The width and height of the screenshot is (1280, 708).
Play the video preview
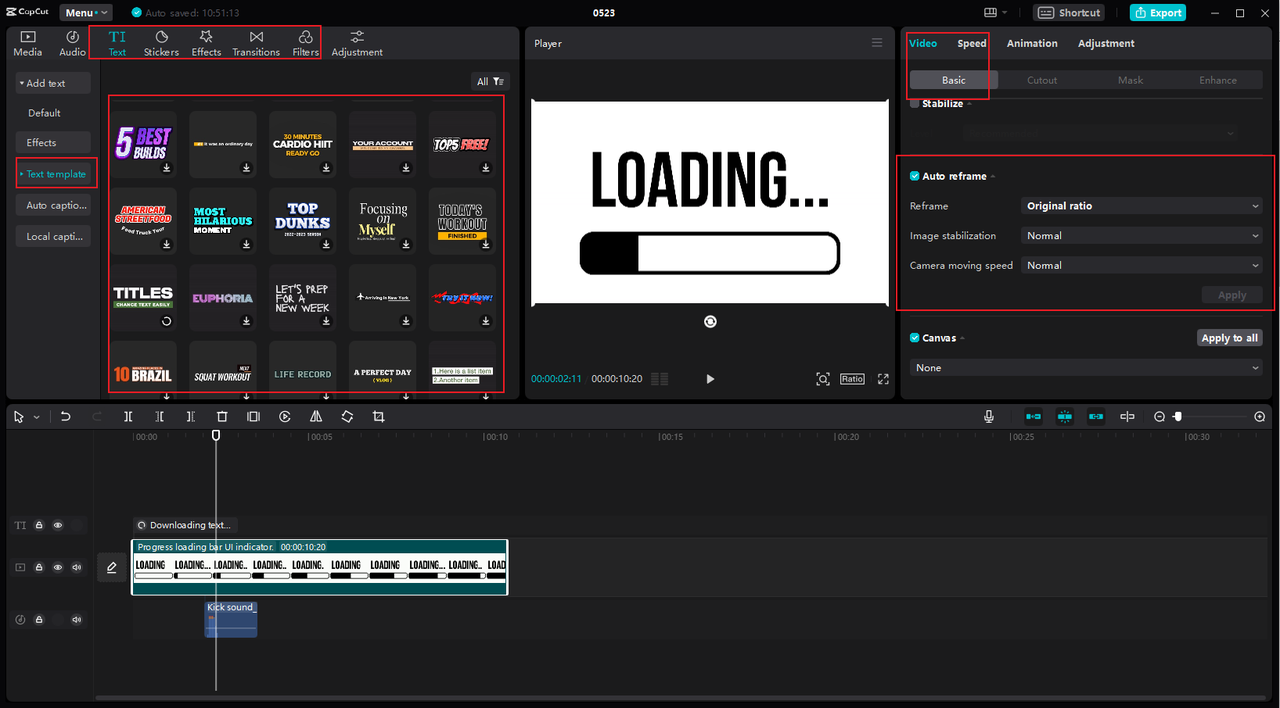click(710, 379)
